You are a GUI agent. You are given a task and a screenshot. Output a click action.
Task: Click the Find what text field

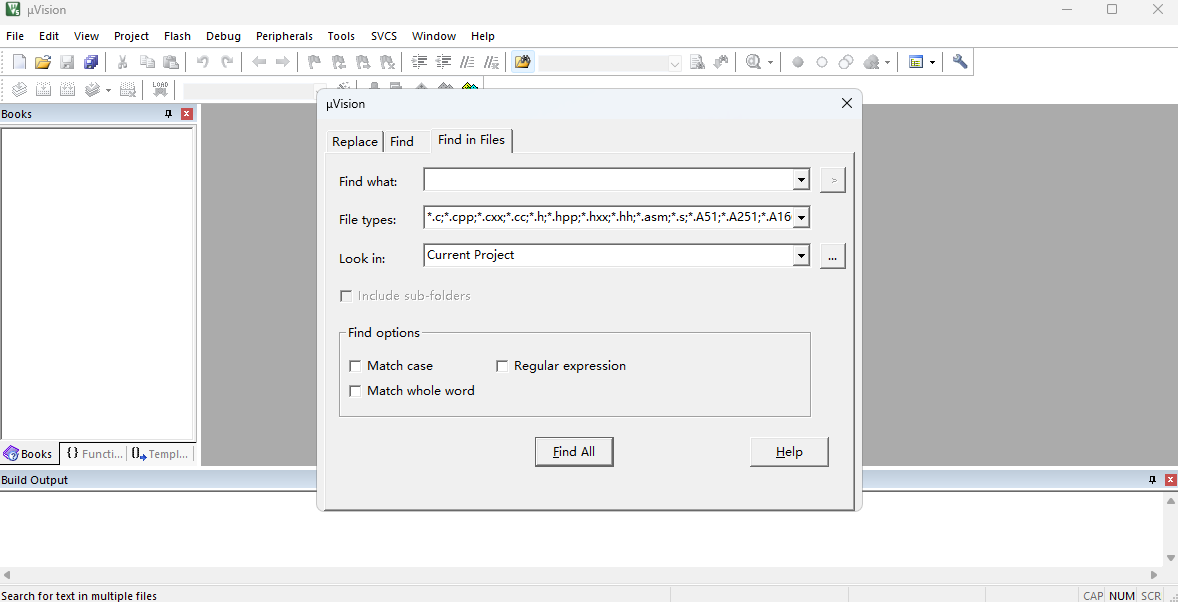tap(607, 180)
